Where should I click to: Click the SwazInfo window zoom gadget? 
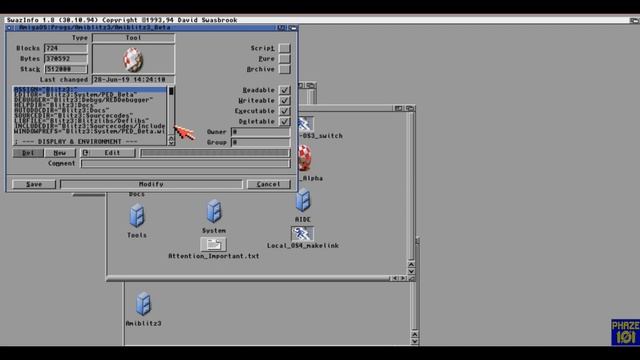pyautogui.click(x=282, y=28)
